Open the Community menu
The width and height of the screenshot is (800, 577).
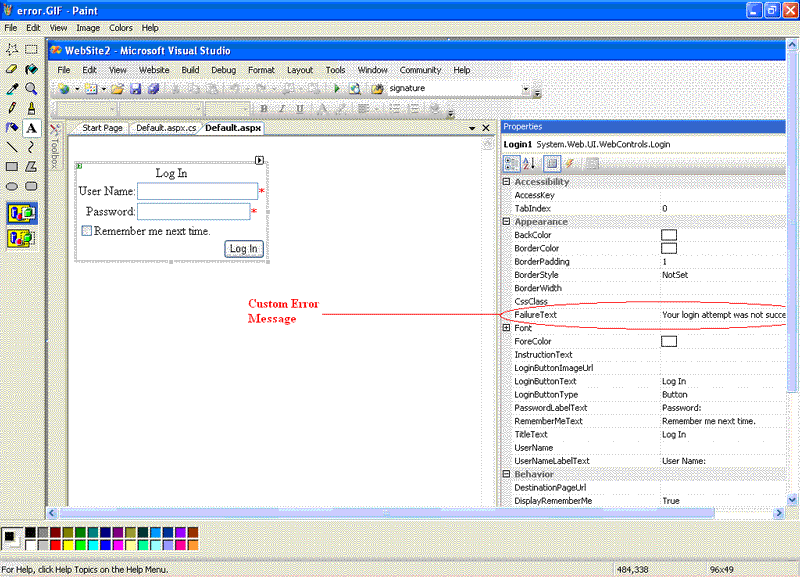[420, 70]
